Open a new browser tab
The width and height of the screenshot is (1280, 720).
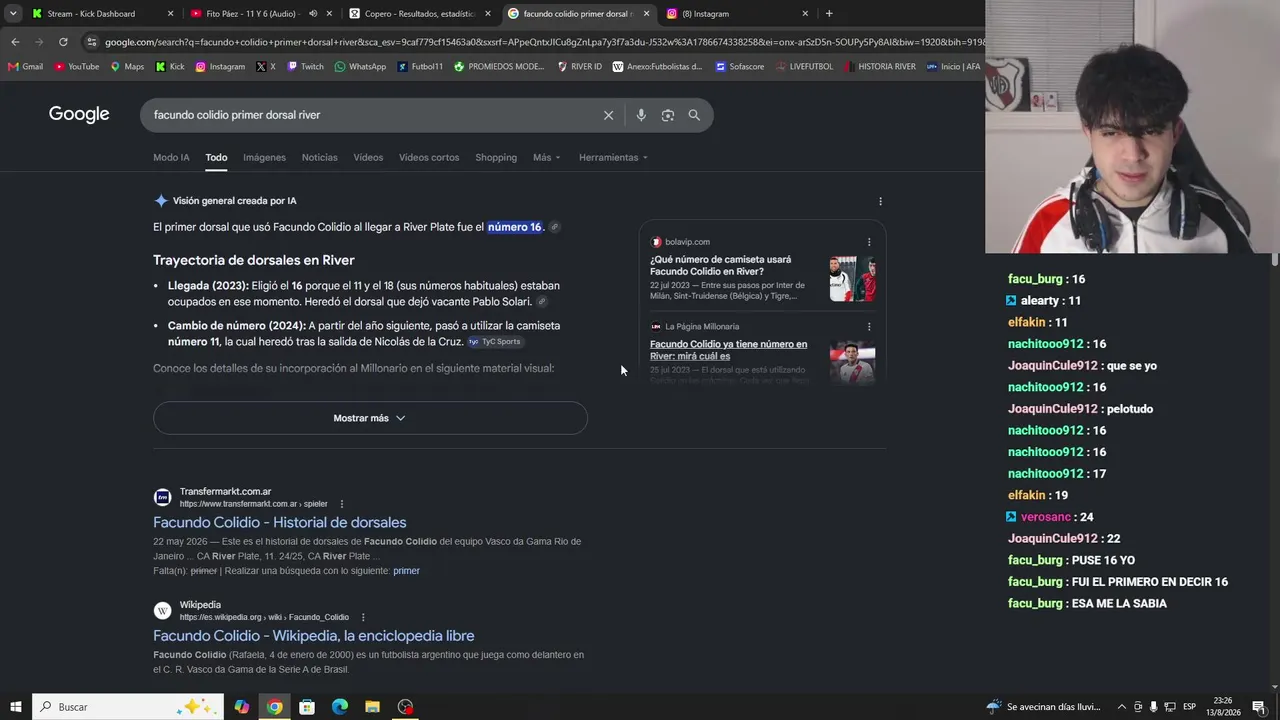[x=829, y=14]
